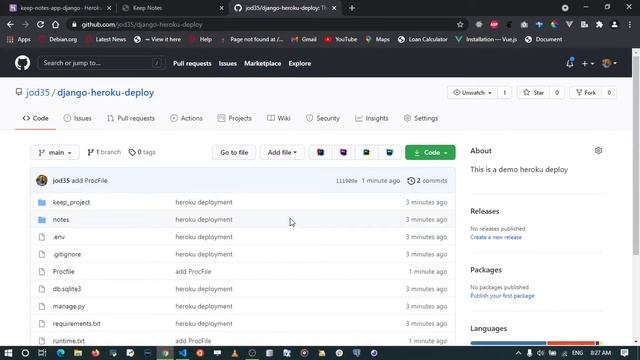Click the fourth toolbox icon next to Code button
The image size is (640, 360).
click(389, 152)
